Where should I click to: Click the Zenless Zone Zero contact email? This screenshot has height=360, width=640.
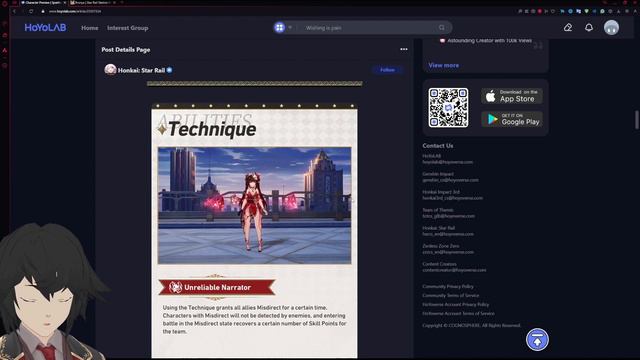tap(448, 252)
